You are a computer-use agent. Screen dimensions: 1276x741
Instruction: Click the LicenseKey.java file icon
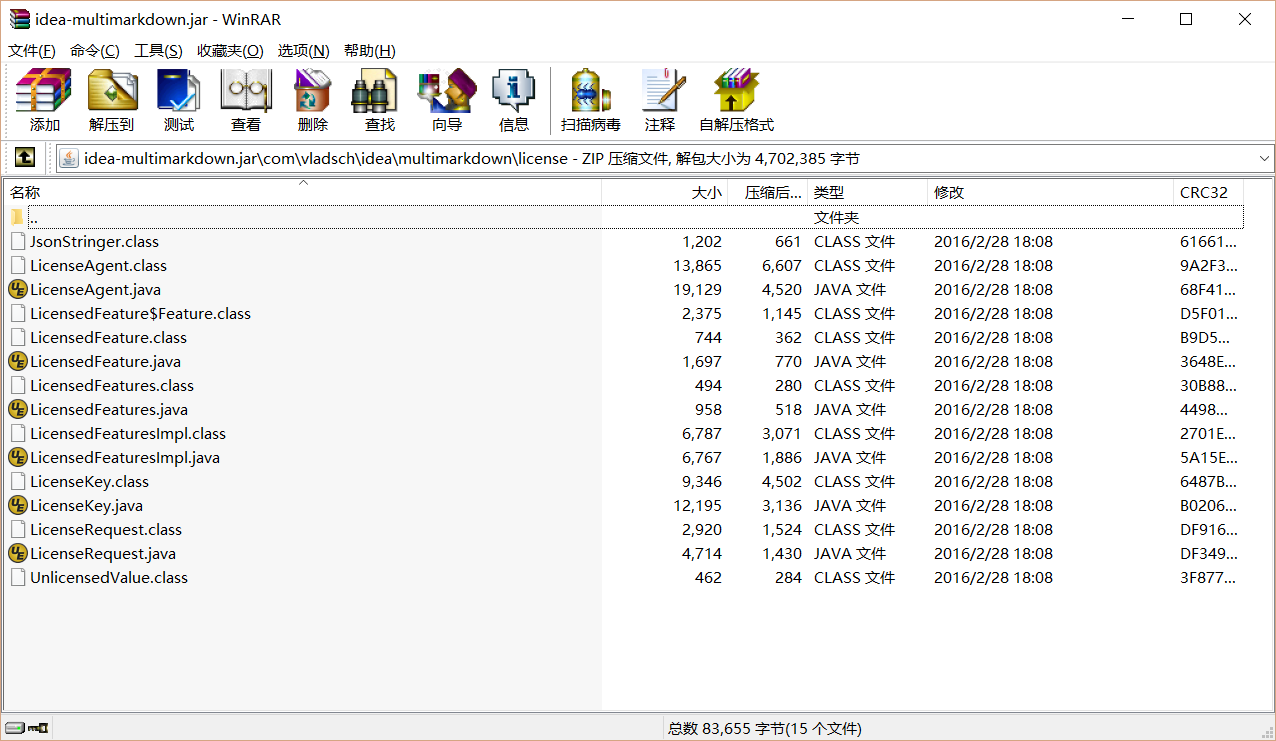(17, 506)
